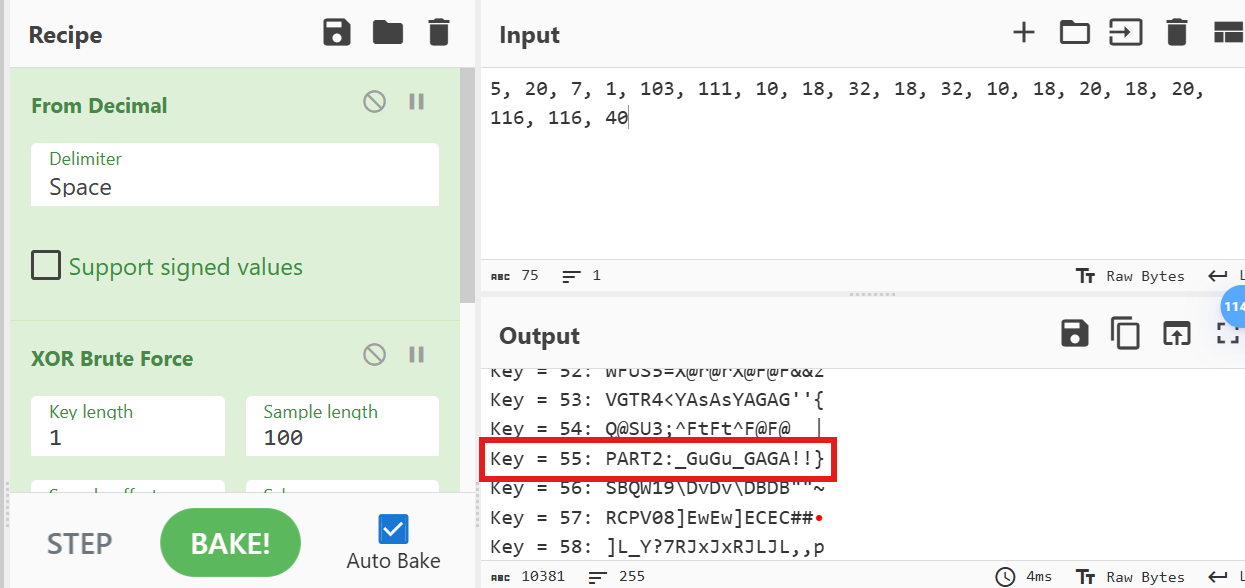
Task: Copy the raw output to clipboard
Action: (1126, 334)
